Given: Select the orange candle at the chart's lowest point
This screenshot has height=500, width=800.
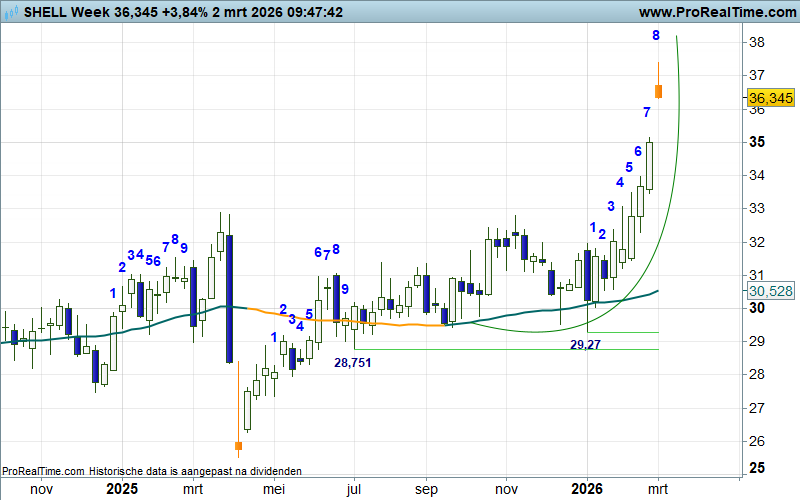Looking at the screenshot, I should (x=238, y=445).
